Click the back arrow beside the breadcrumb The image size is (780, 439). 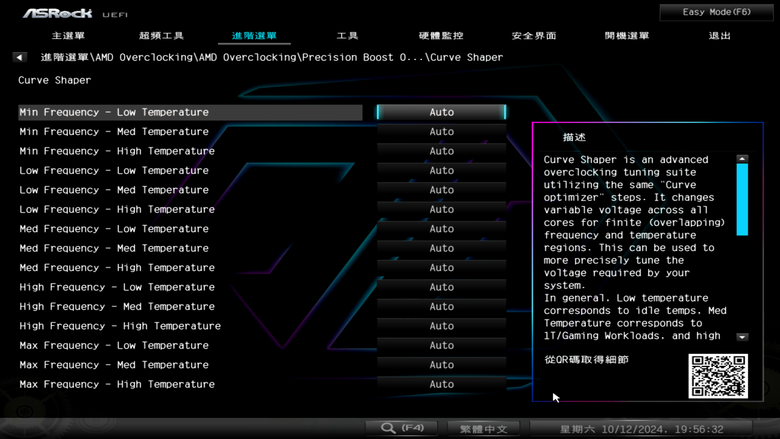coord(19,57)
